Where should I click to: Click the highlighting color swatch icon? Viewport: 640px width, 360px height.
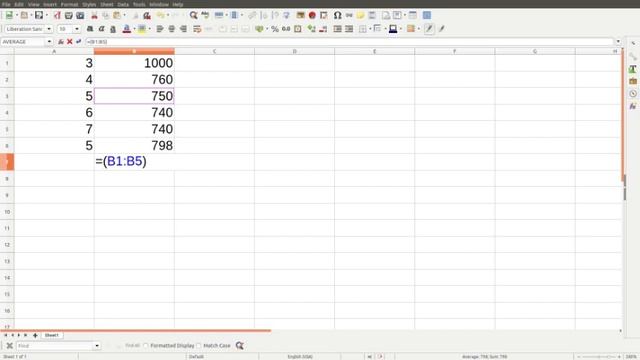[x=142, y=29]
